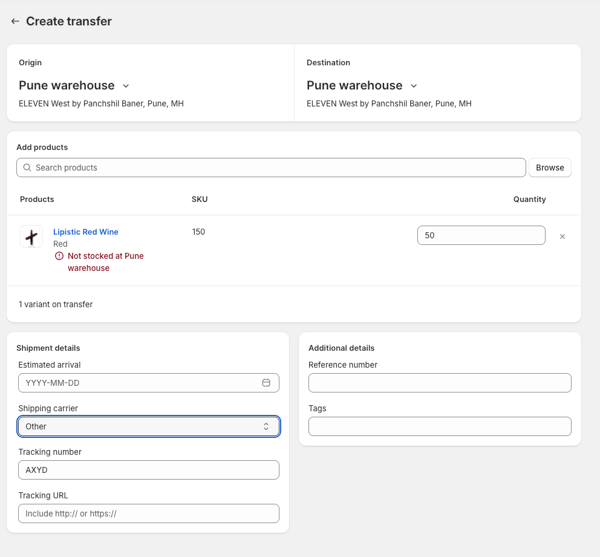Image resolution: width=600 pixels, height=557 pixels.
Task: Click the warning icon next to Not stocked
Action: (x=59, y=256)
